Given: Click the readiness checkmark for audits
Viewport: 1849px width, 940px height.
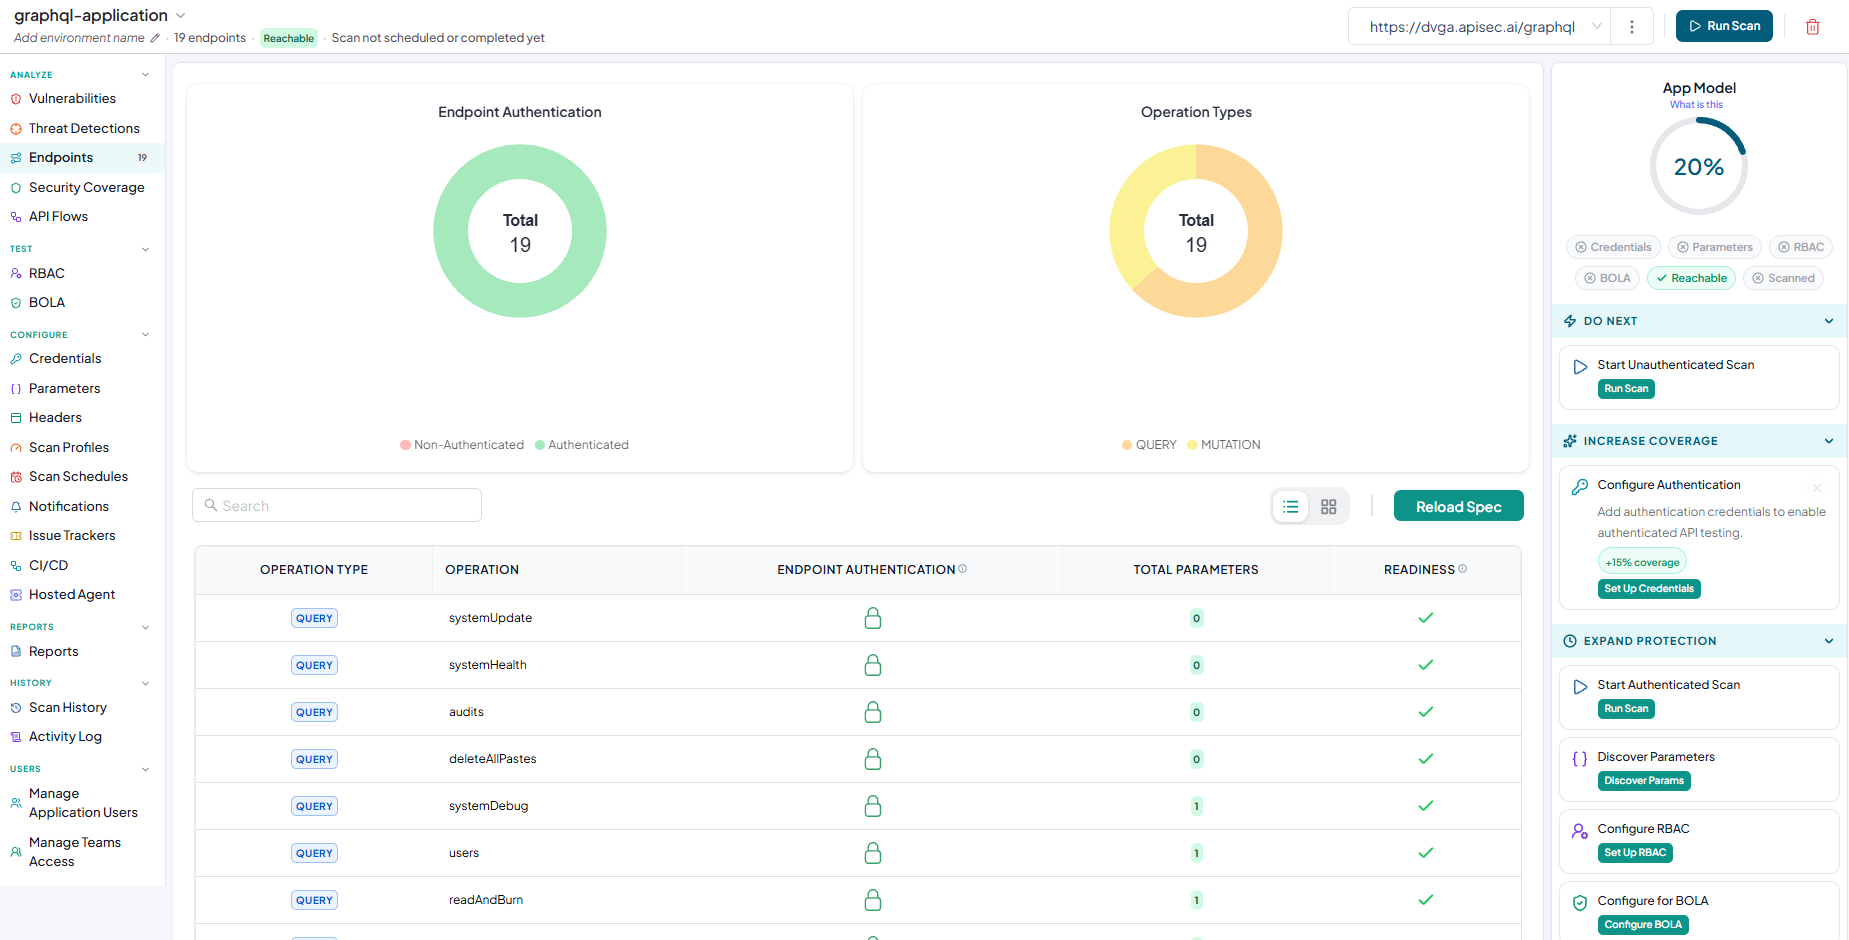Looking at the screenshot, I should click(1426, 712).
